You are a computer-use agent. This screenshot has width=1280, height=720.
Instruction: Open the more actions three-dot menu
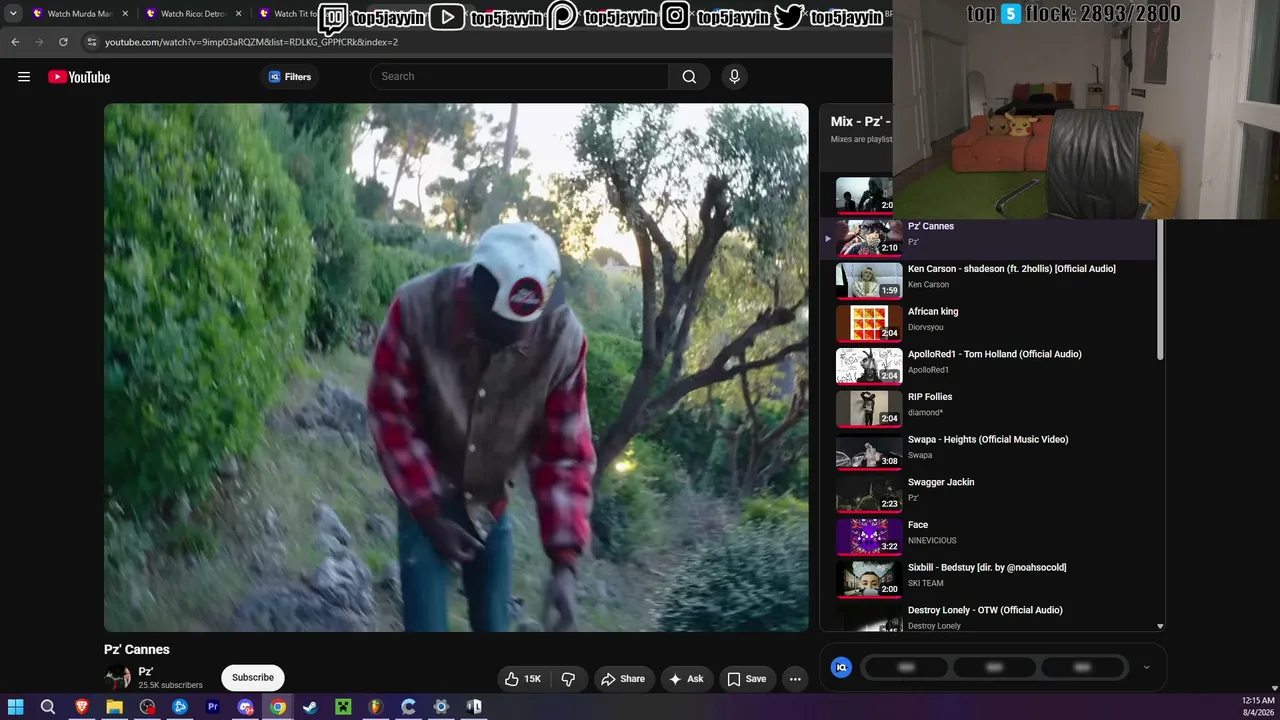(795, 679)
